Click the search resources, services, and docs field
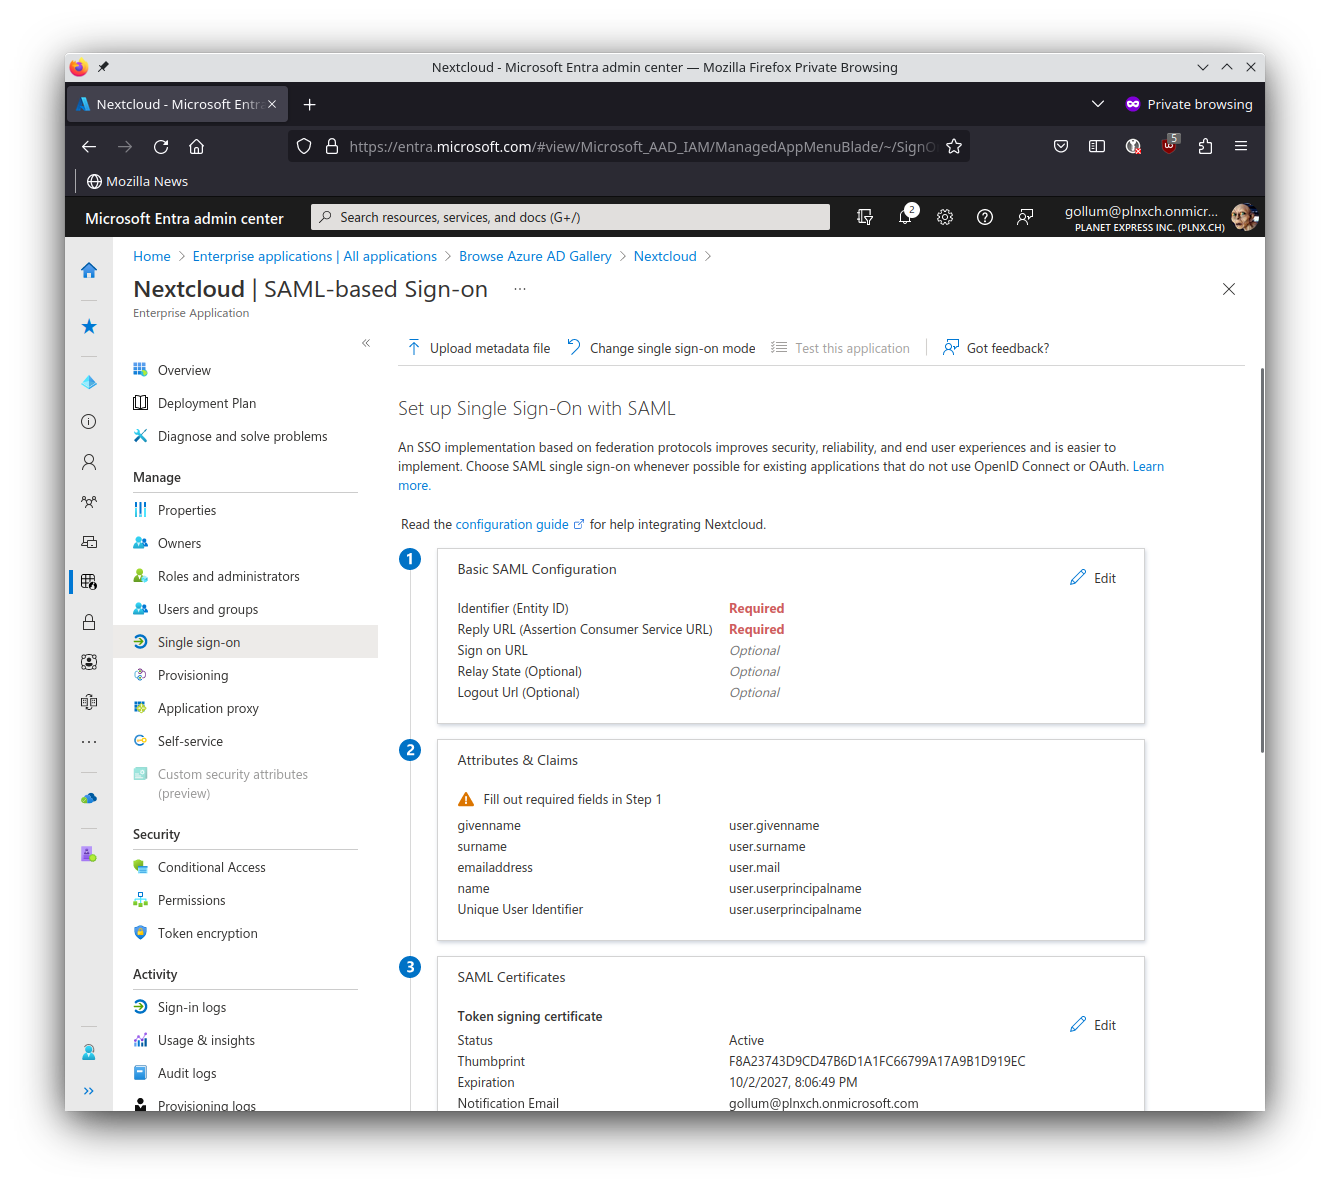The height and width of the screenshot is (1188, 1330). (570, 217)
